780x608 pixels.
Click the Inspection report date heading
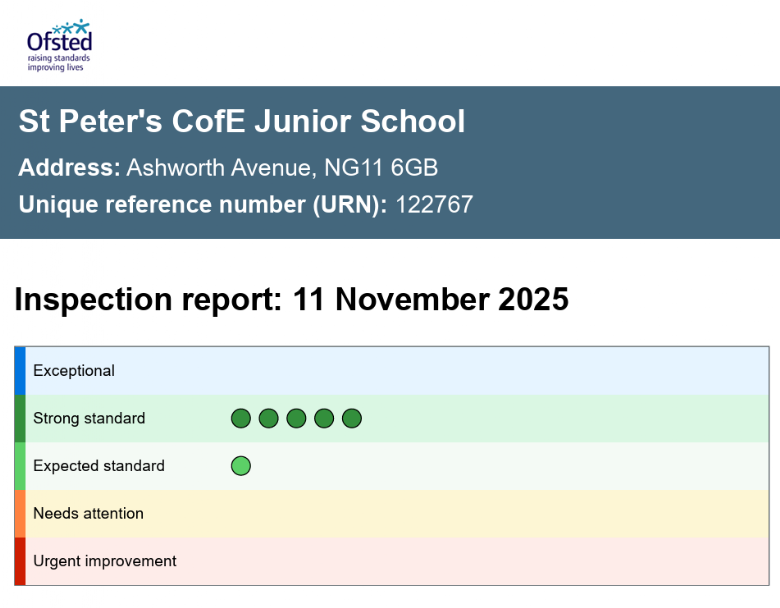292,300
